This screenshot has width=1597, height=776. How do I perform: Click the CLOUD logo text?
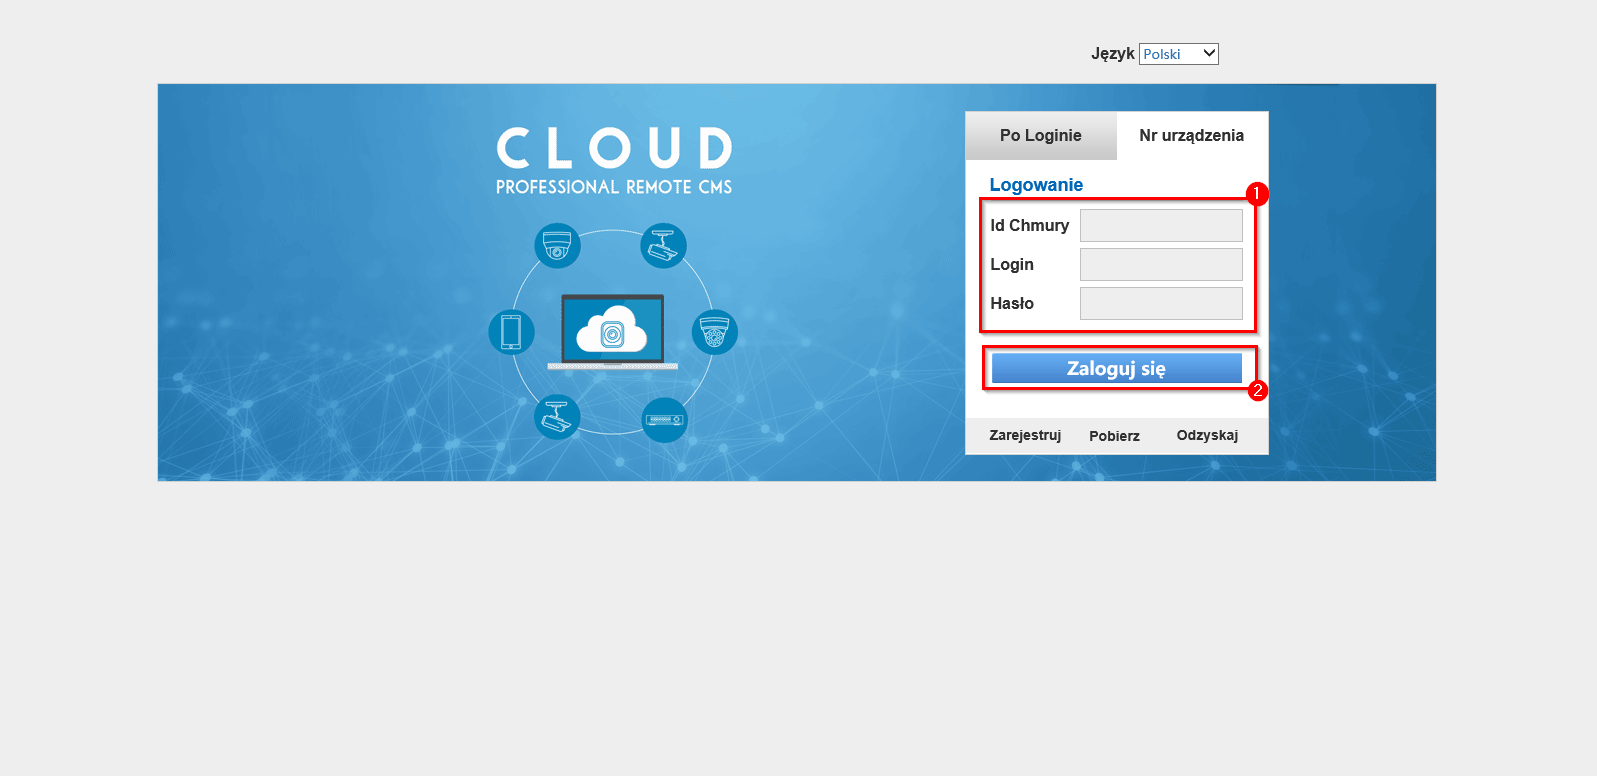[614, 148]
